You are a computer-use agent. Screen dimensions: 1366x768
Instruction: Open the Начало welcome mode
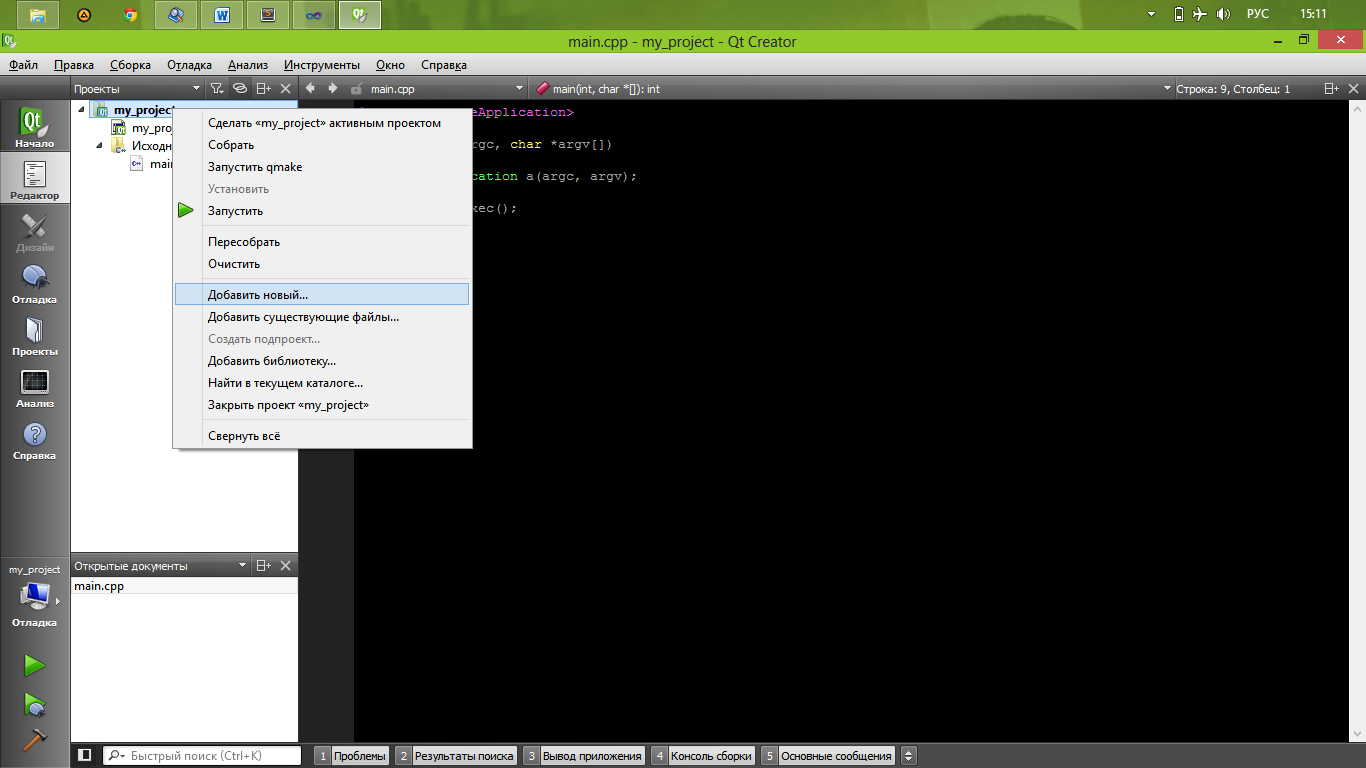point(35,127)
